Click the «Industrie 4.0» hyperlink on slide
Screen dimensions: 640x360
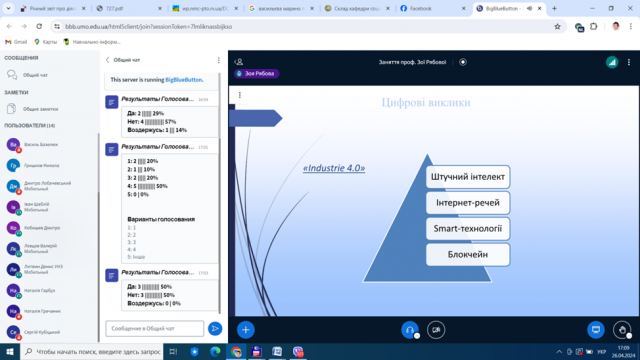334,168
